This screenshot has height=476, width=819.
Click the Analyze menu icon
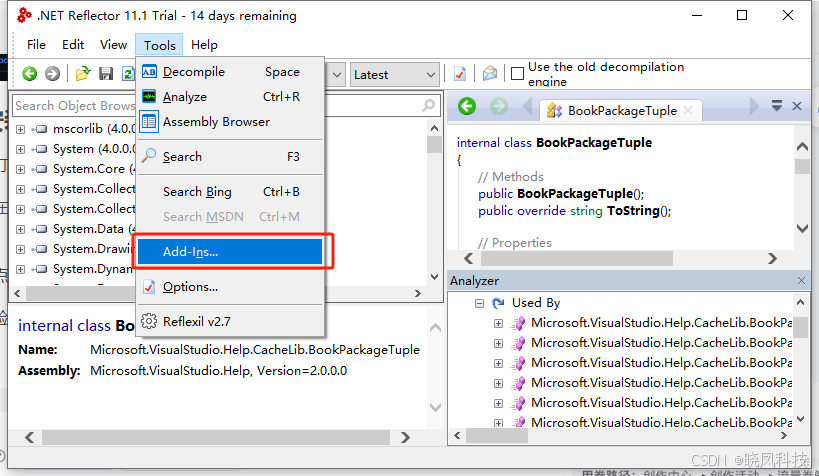tap(149, 97)
